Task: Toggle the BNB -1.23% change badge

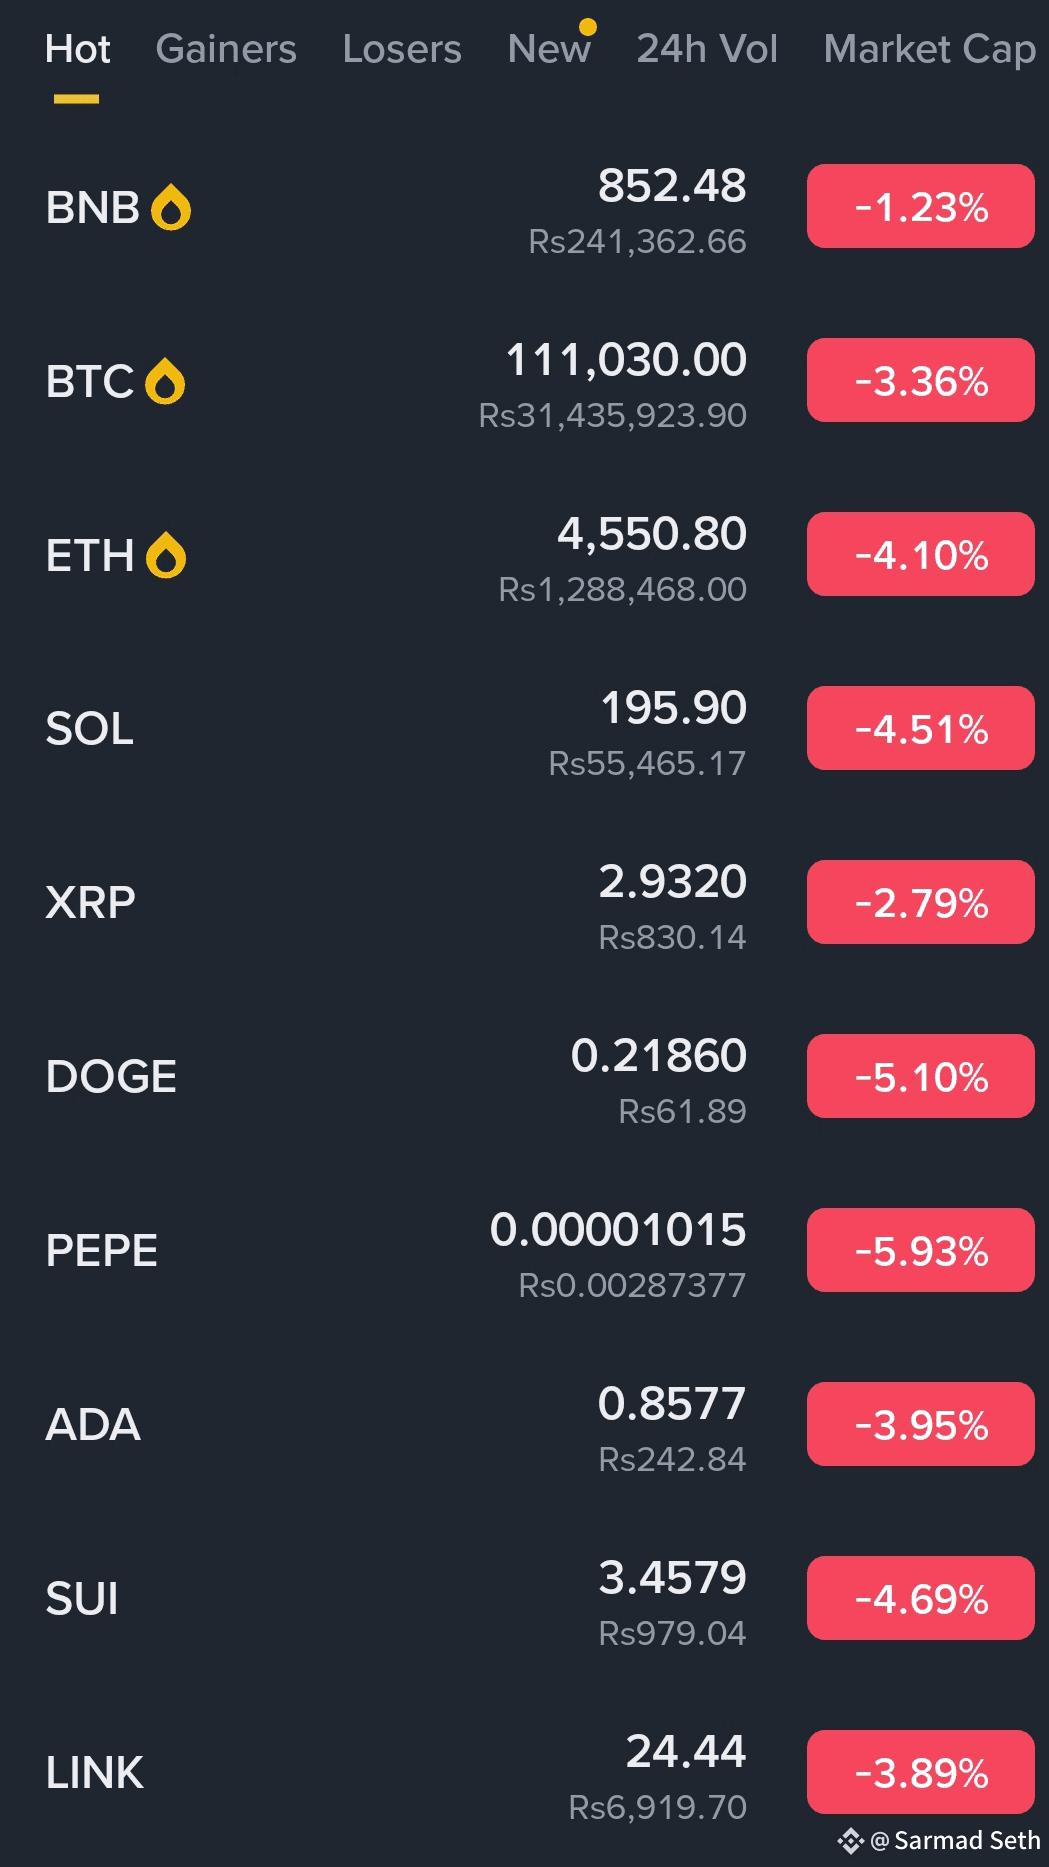Action: [921, 206]
